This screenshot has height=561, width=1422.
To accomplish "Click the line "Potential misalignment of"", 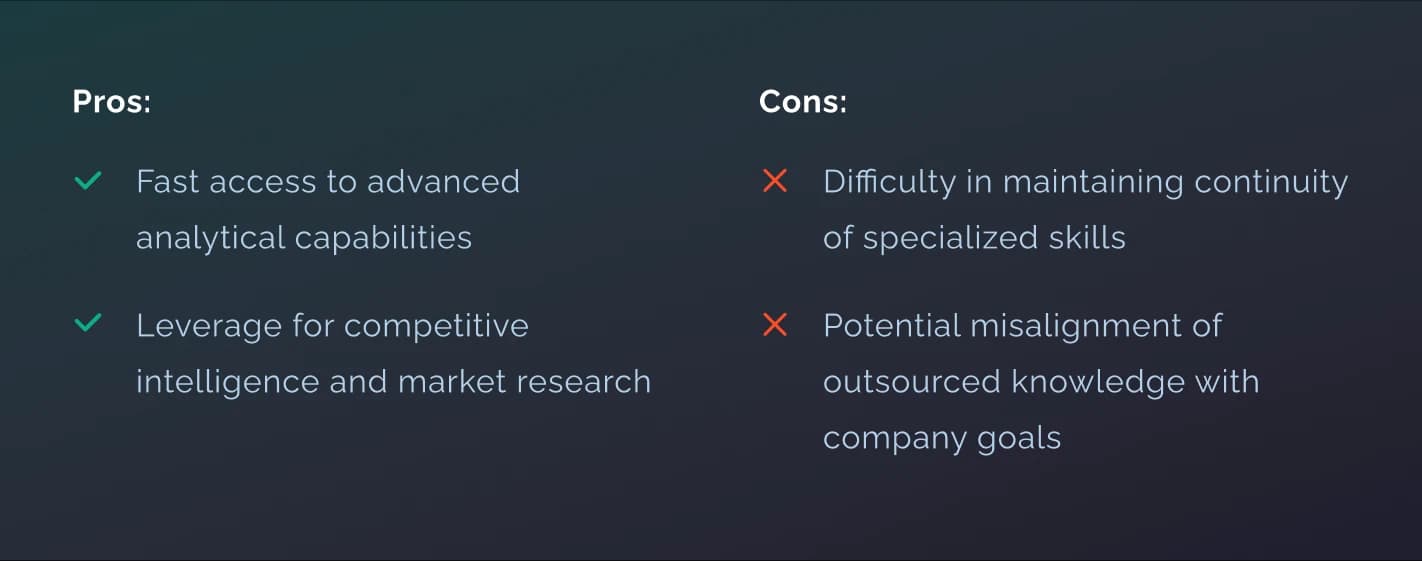I will [x=1022, y=326].
